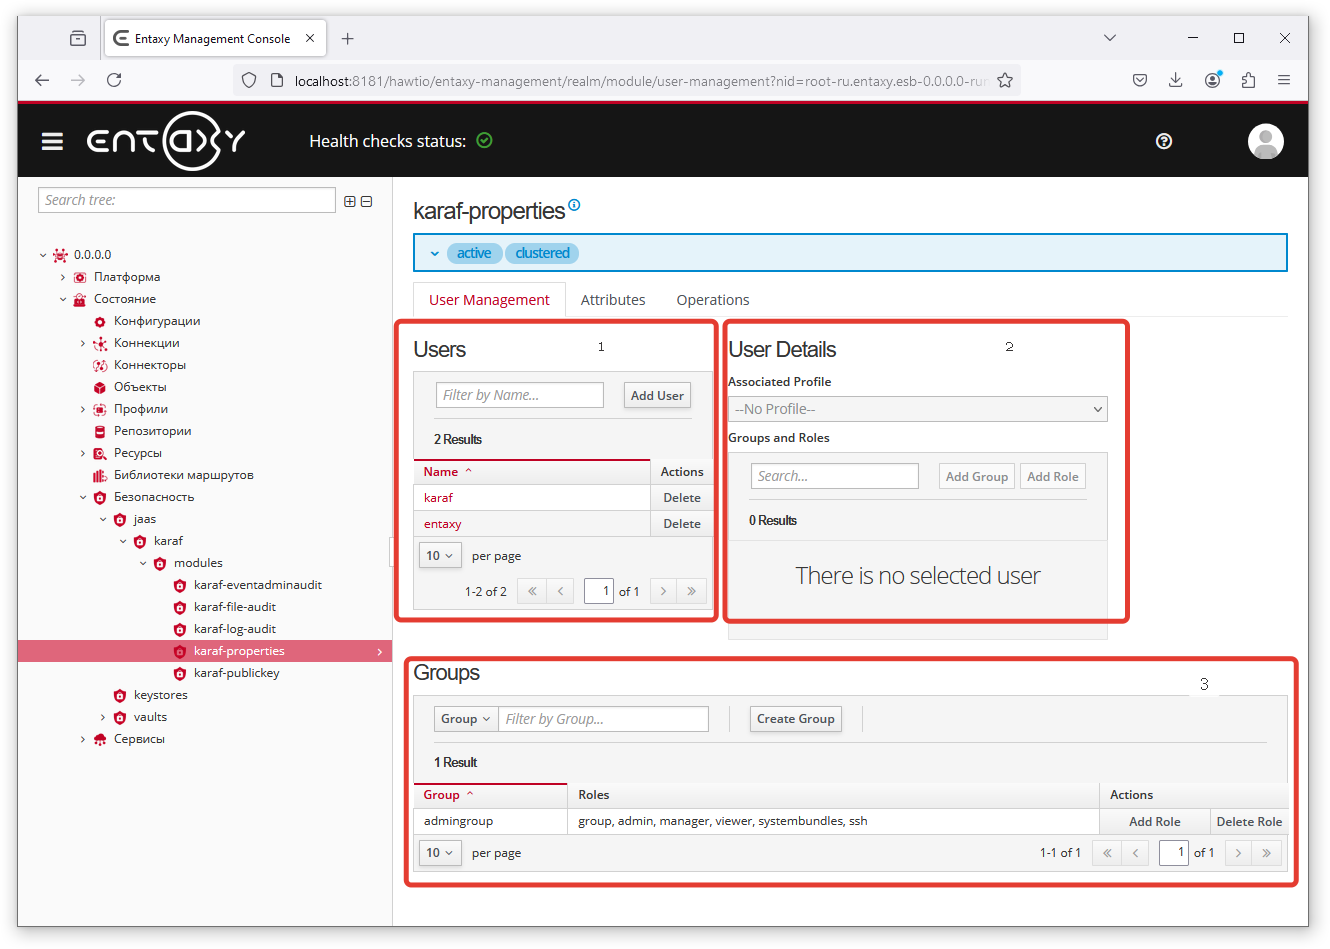This screenshot has height=949, width=1330.
Task: List all browser tabs dropdown arrow
Action: point(1110,38)
